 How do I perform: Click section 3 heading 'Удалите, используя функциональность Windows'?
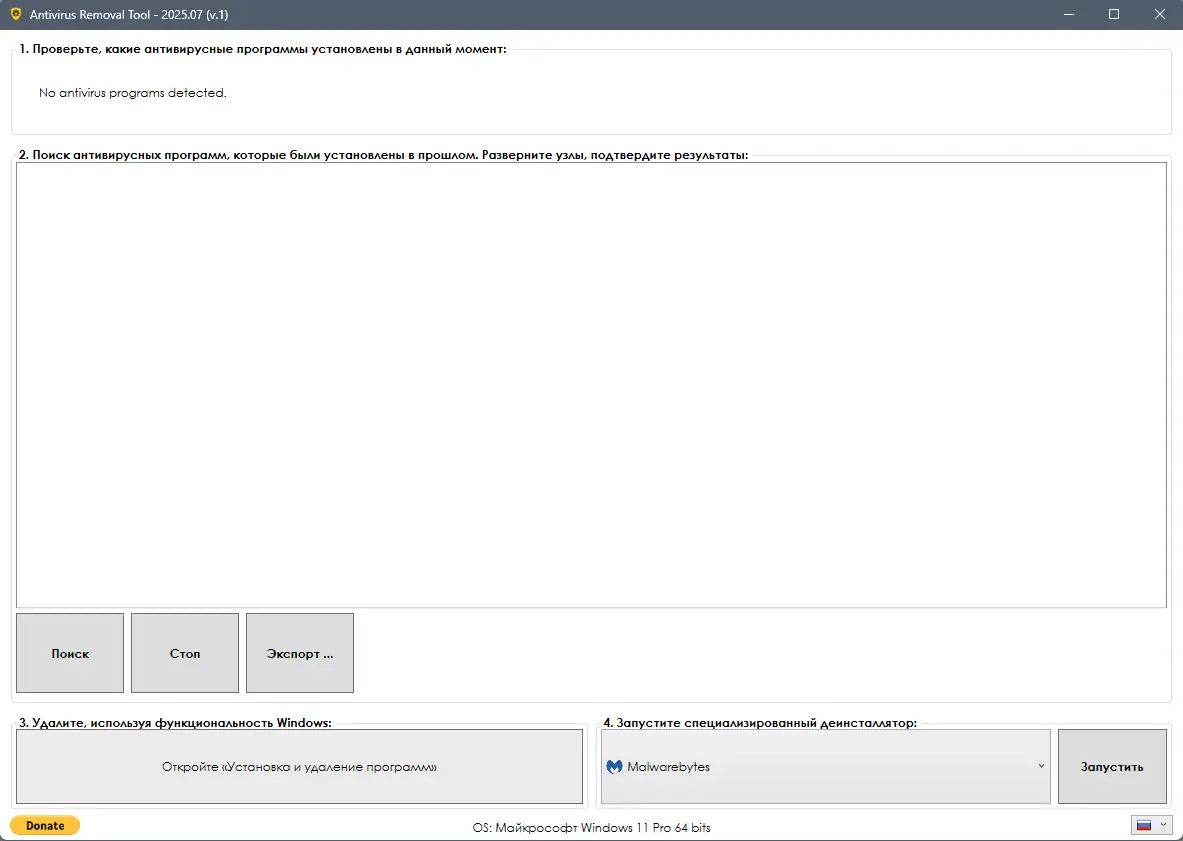point(175,723)
